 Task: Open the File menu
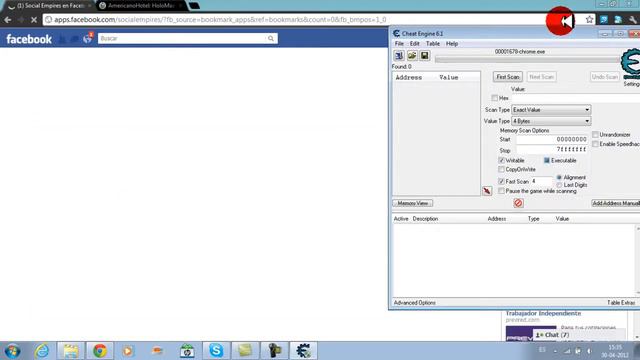click(399, 44)
